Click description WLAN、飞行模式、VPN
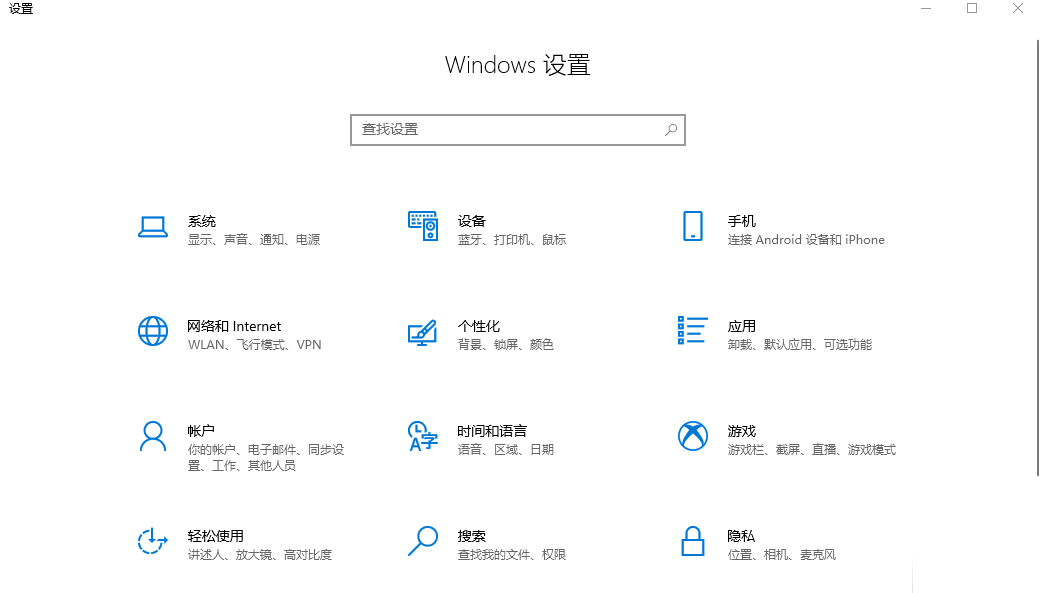 pos(255,345)
